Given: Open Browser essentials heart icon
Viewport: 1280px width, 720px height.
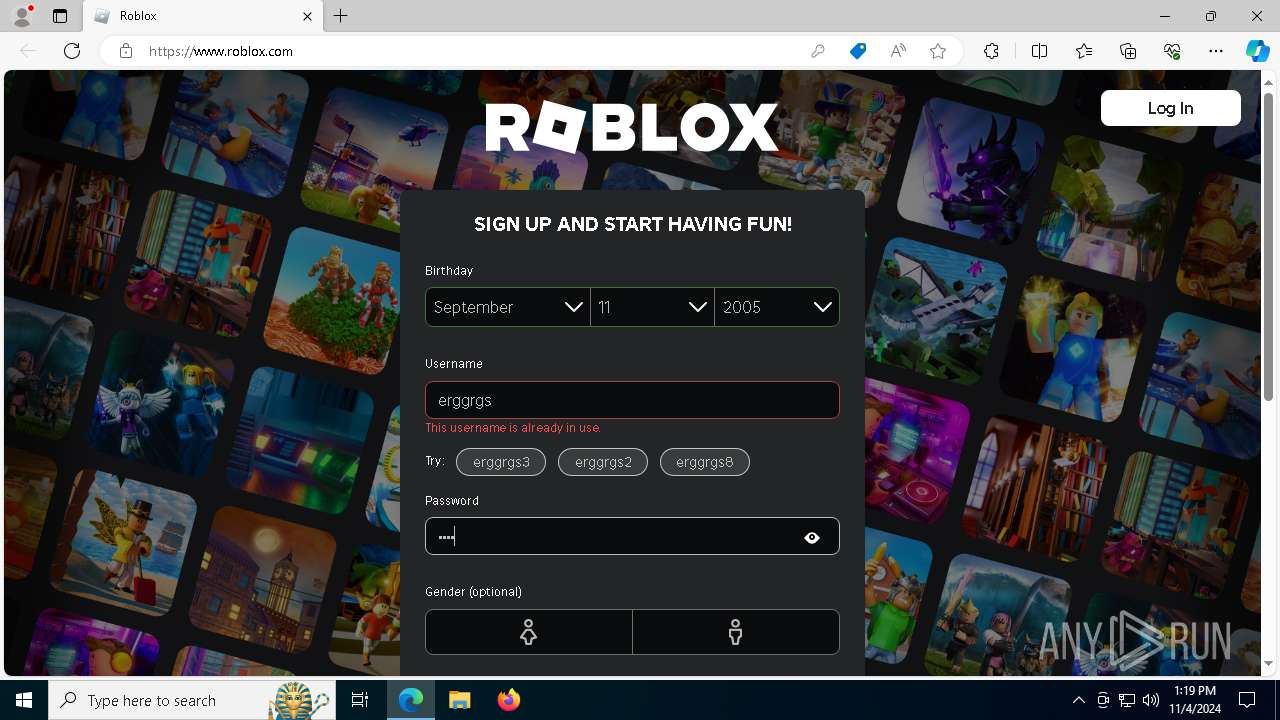Looking at the screenshot, I should point(1172,51).
